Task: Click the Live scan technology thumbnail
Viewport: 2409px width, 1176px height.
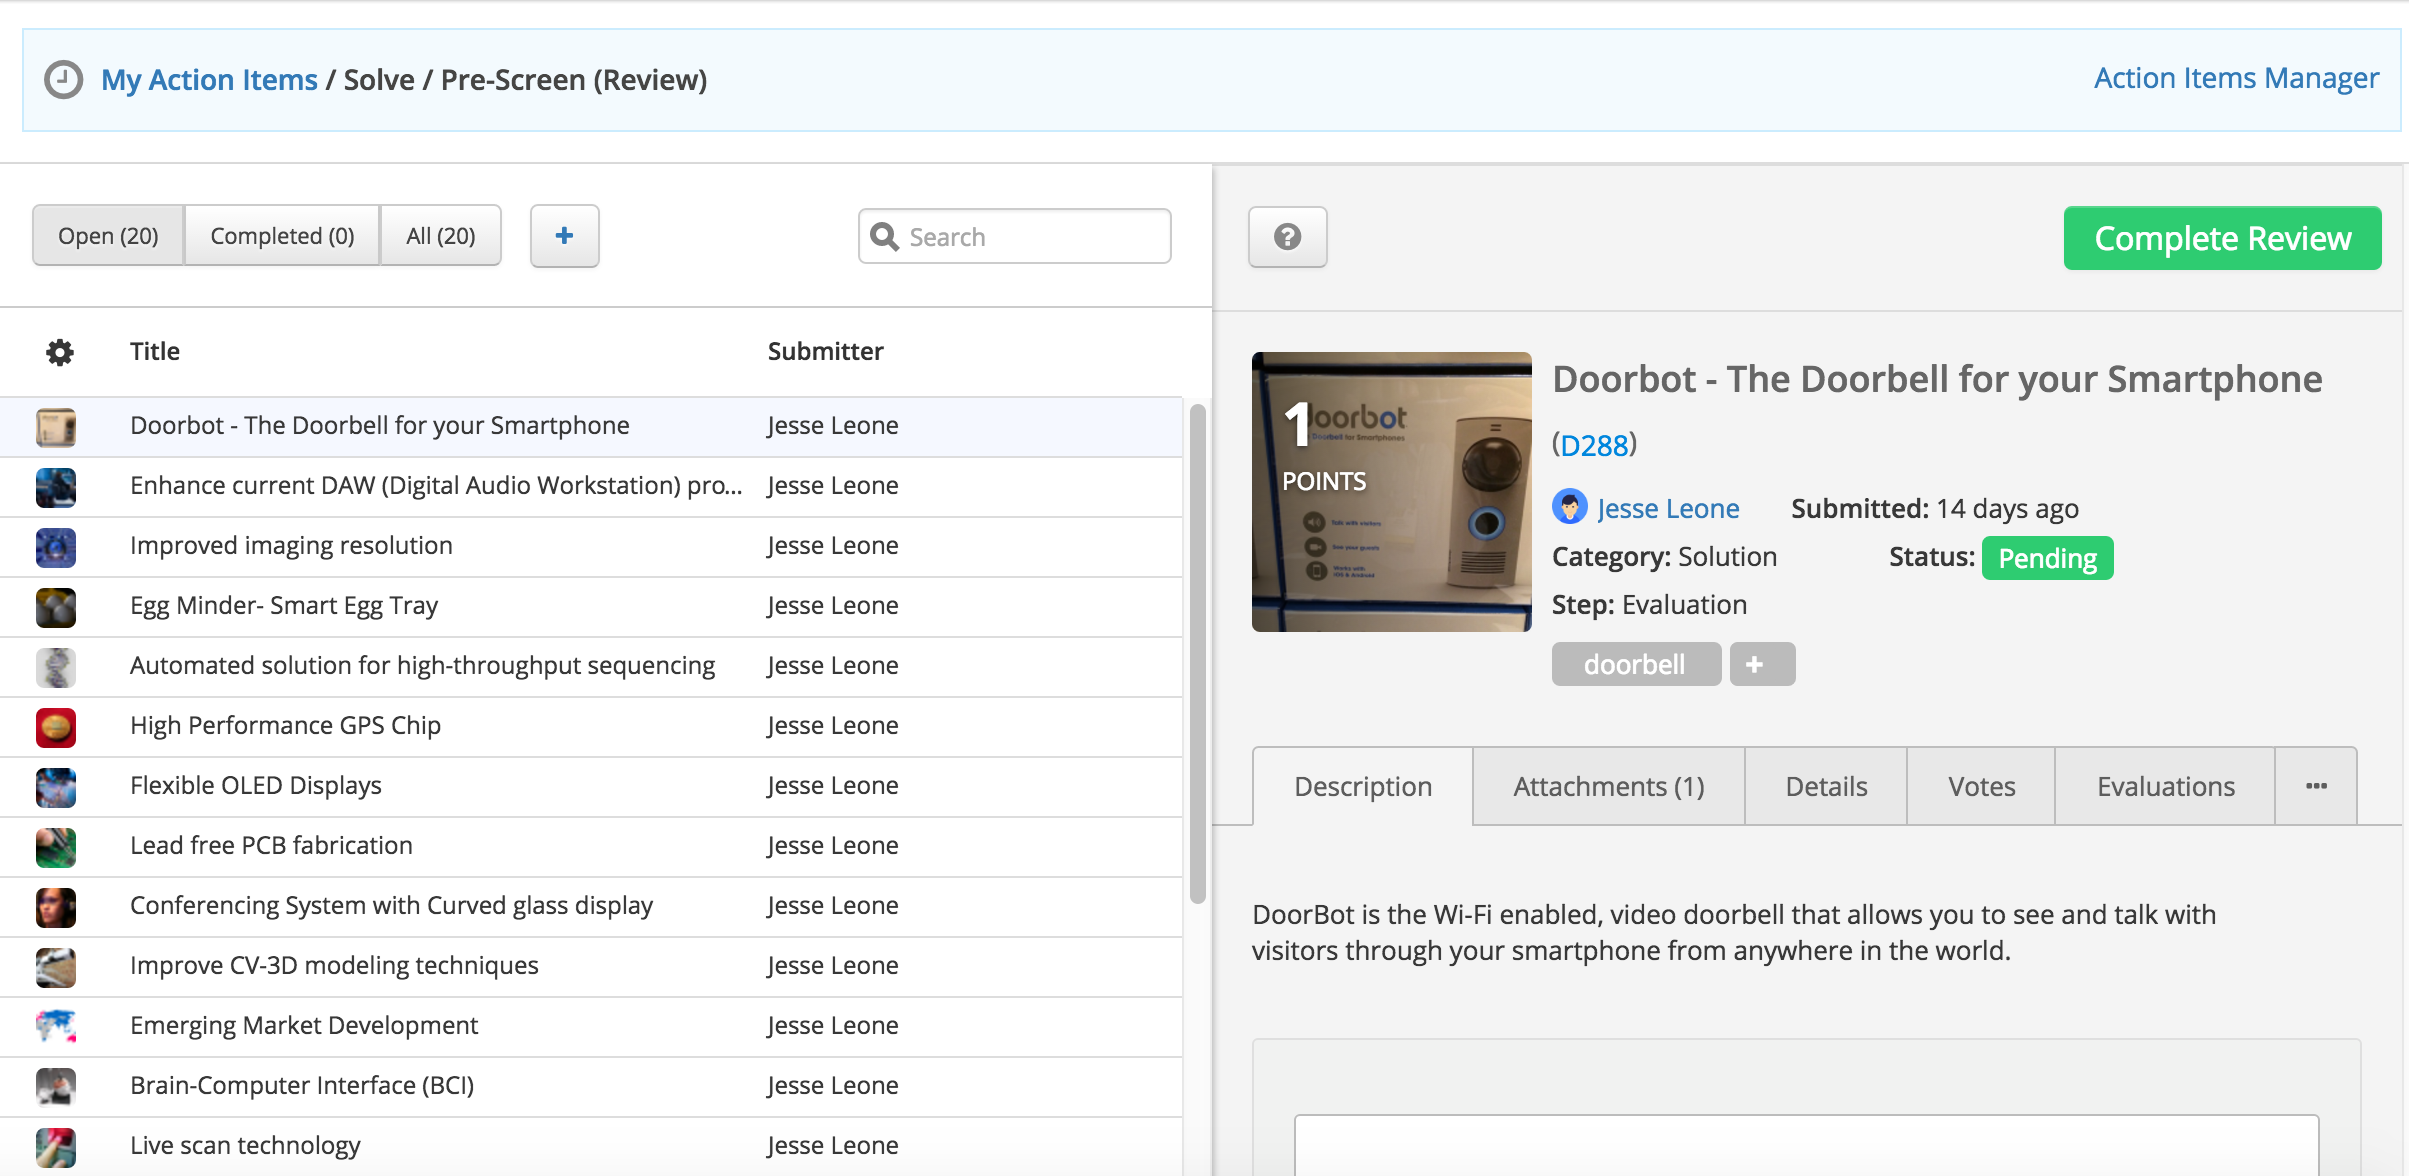Action: click(x=56, y=1147)
